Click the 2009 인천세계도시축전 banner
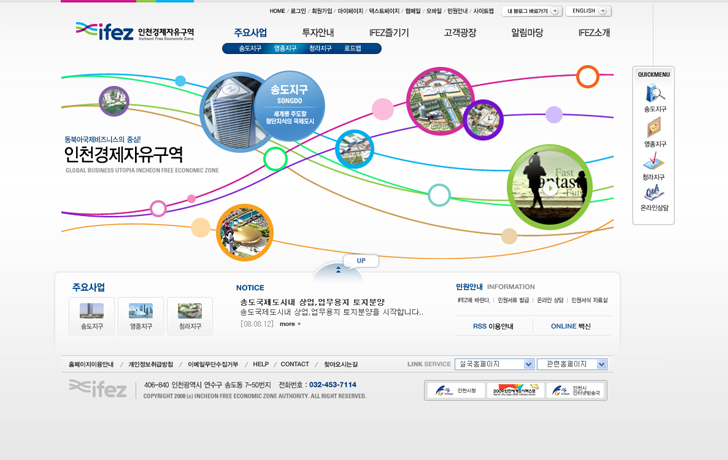 [x=515, y=390]
